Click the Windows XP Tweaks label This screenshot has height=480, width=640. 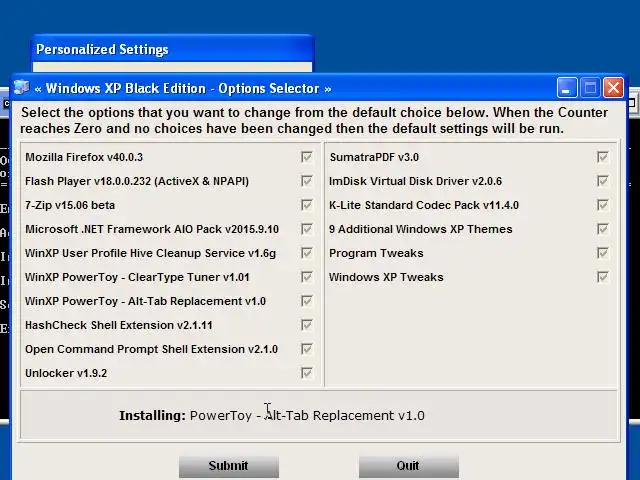(386, 278)
